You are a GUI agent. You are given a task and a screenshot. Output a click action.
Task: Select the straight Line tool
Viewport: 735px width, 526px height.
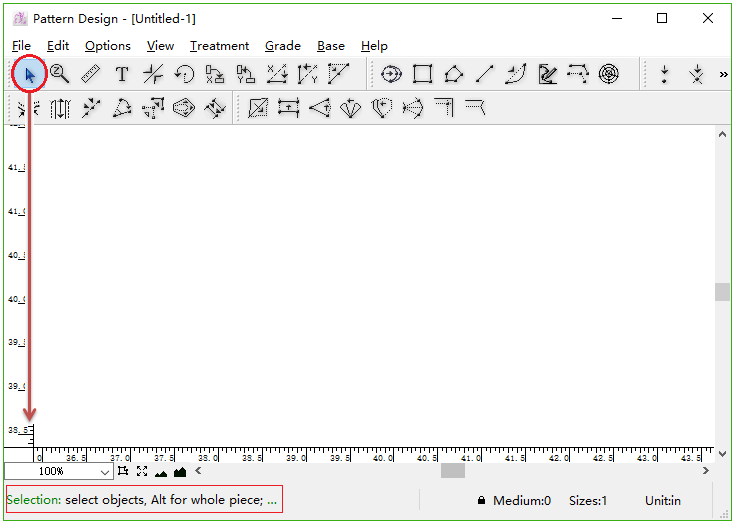[485, 74]
